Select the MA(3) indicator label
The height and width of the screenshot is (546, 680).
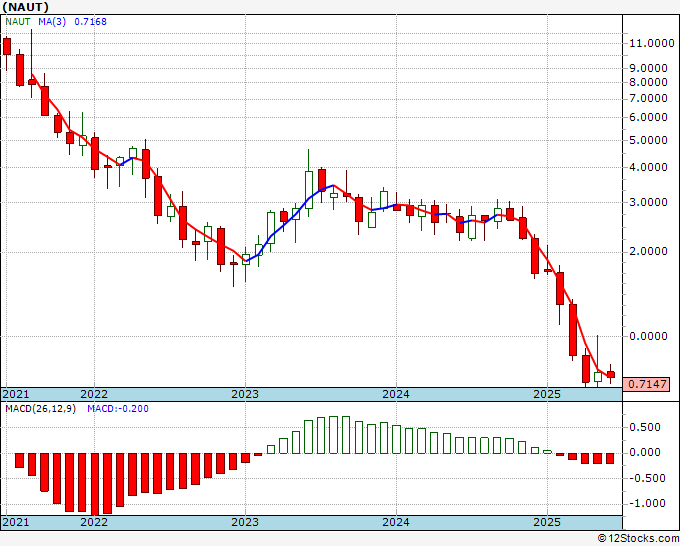[52, 22]
